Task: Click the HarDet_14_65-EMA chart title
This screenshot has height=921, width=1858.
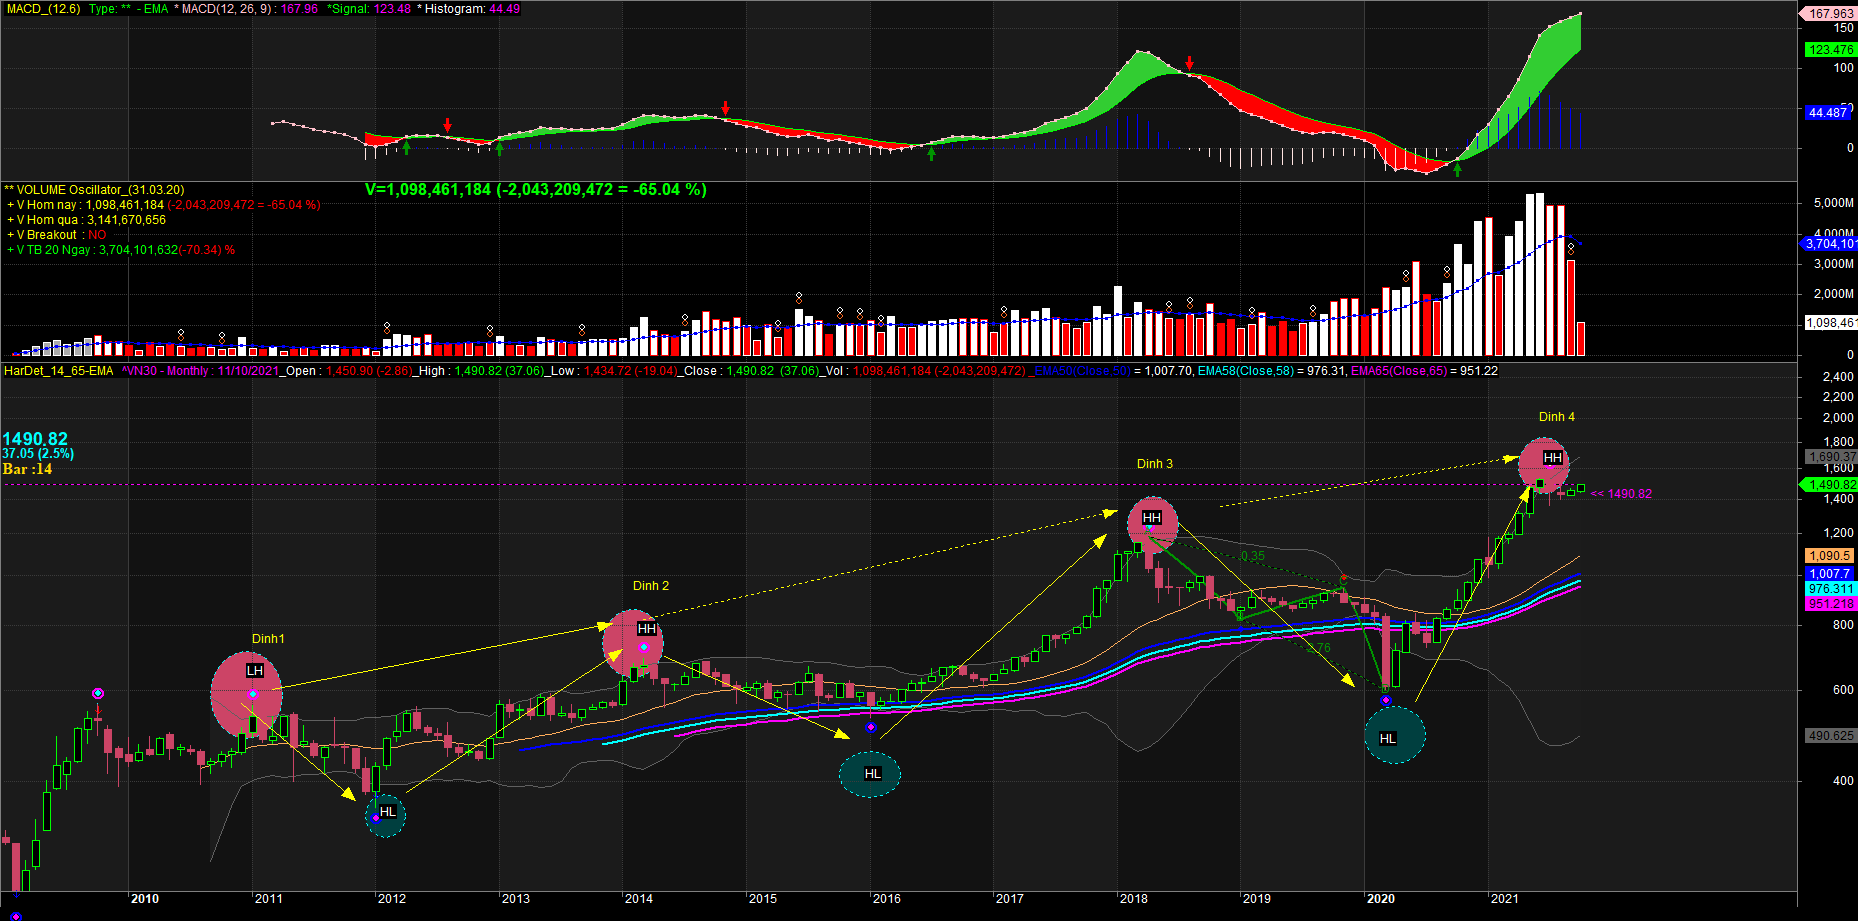Action: pos(59,371)
